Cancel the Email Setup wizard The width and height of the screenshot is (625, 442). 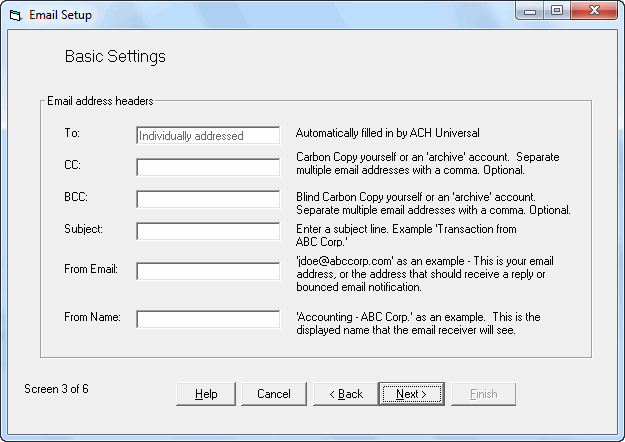click(274, 394)
